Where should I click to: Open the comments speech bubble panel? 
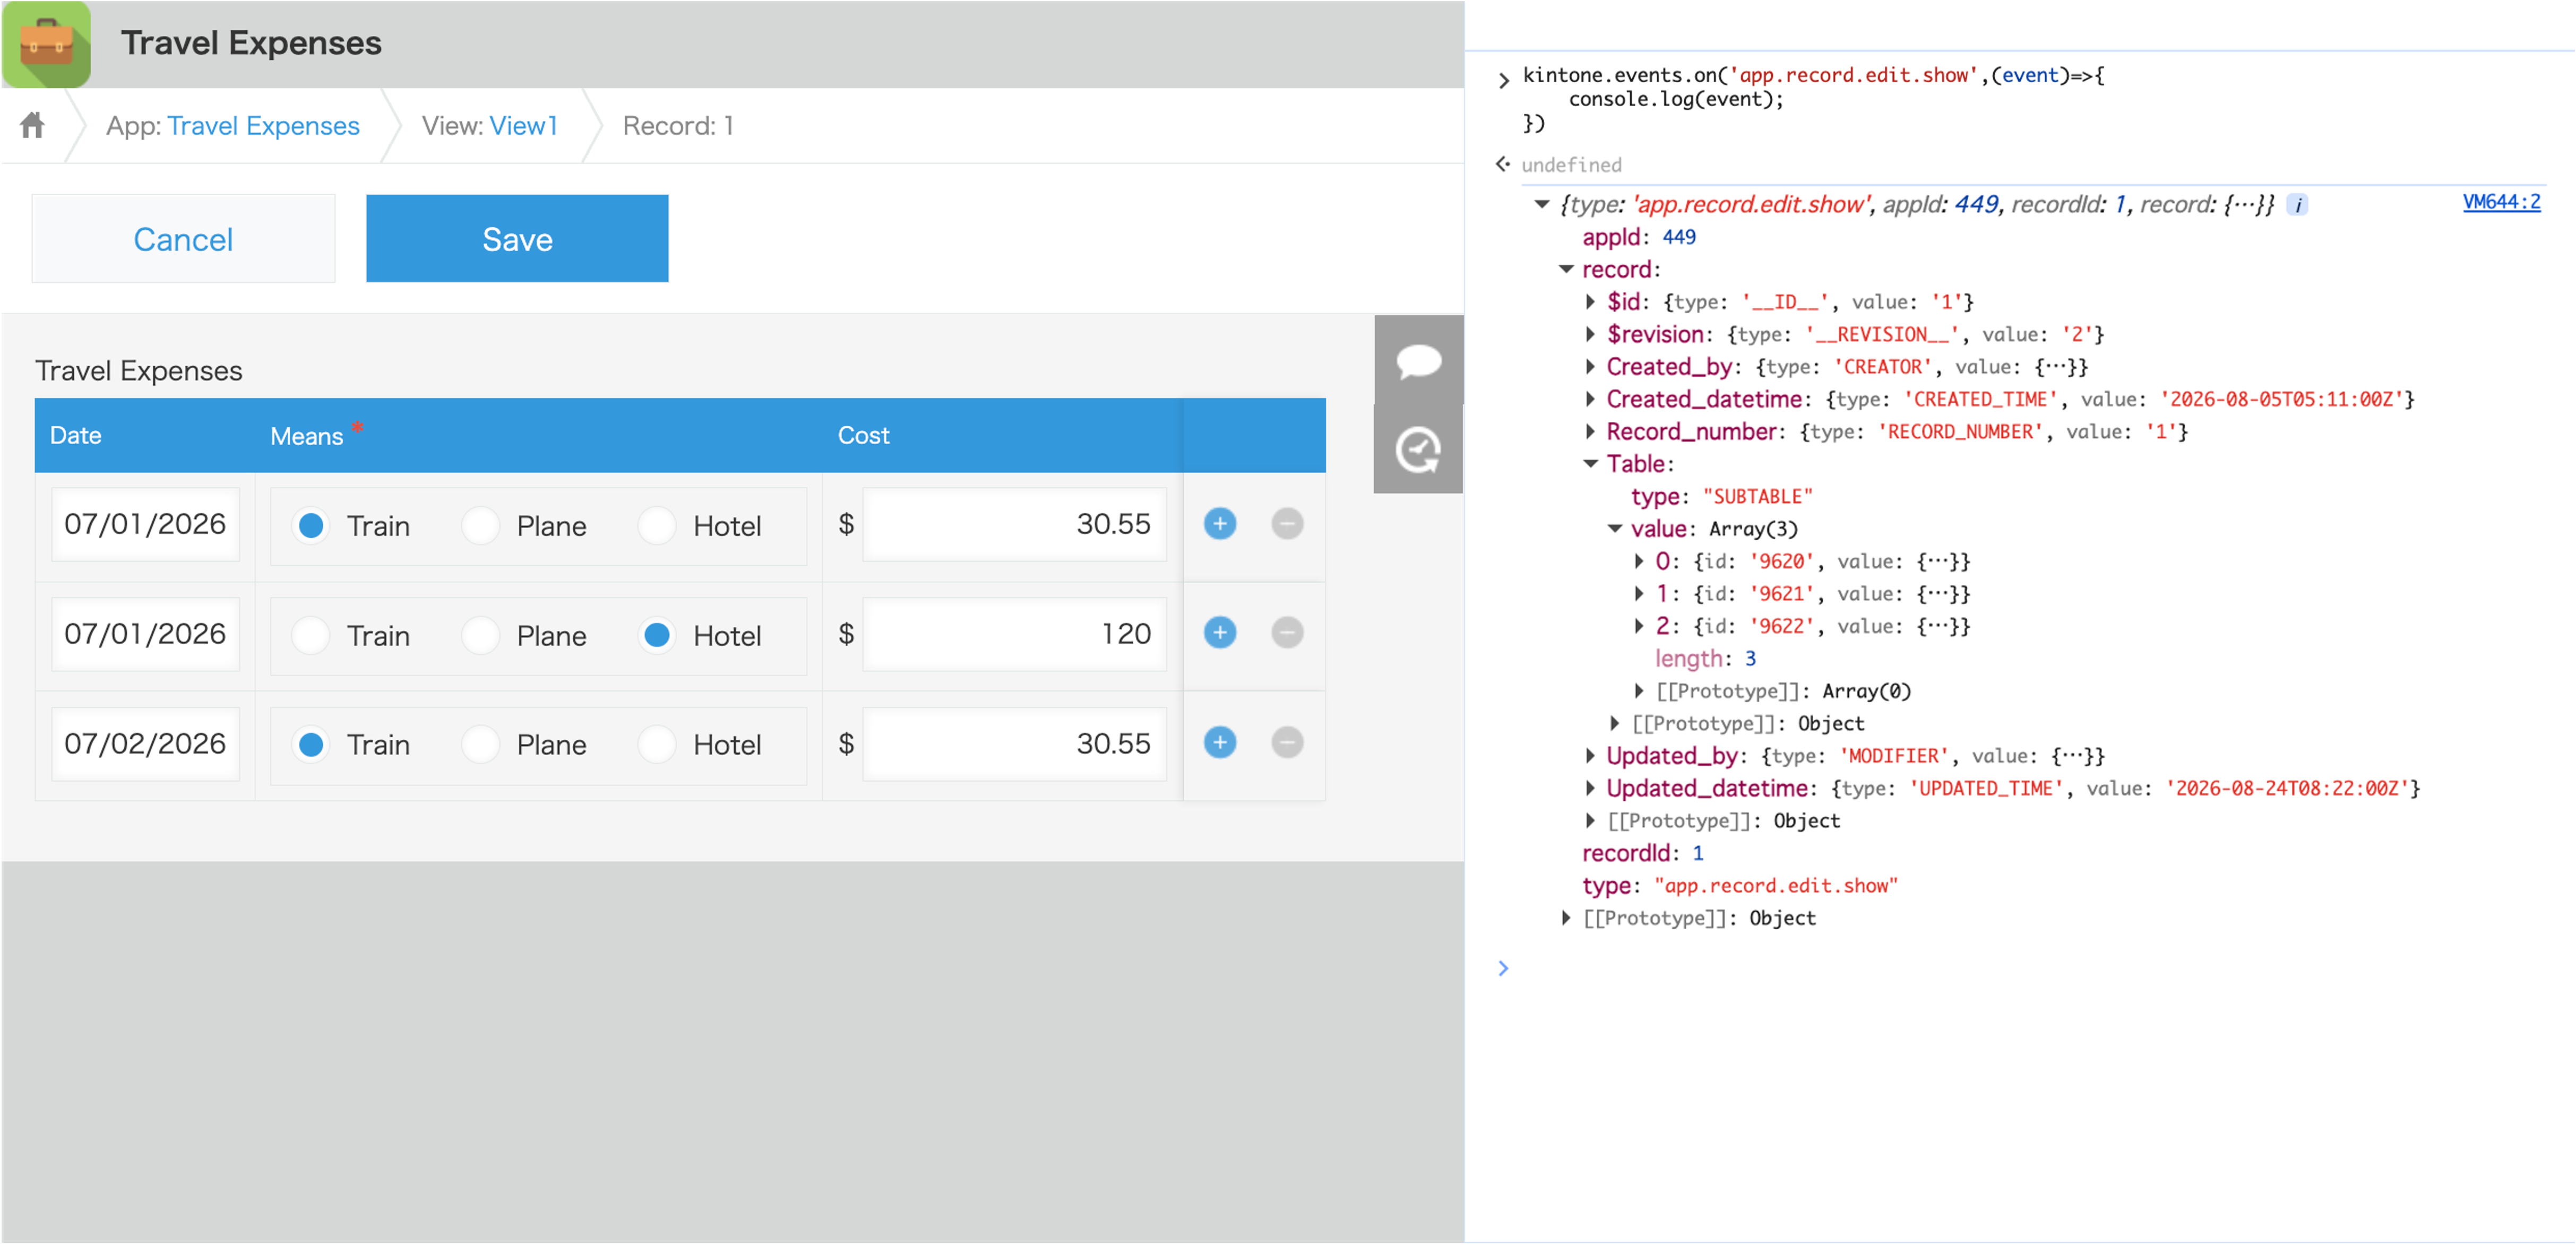pyautogui.click(x=1418, y=360)
